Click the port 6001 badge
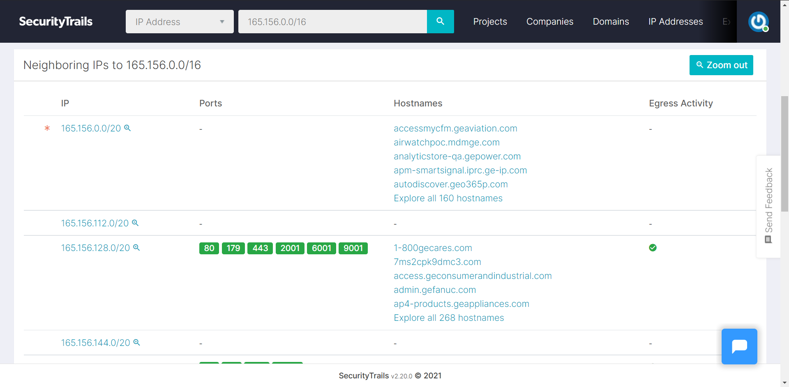 [x=322, y=248]
